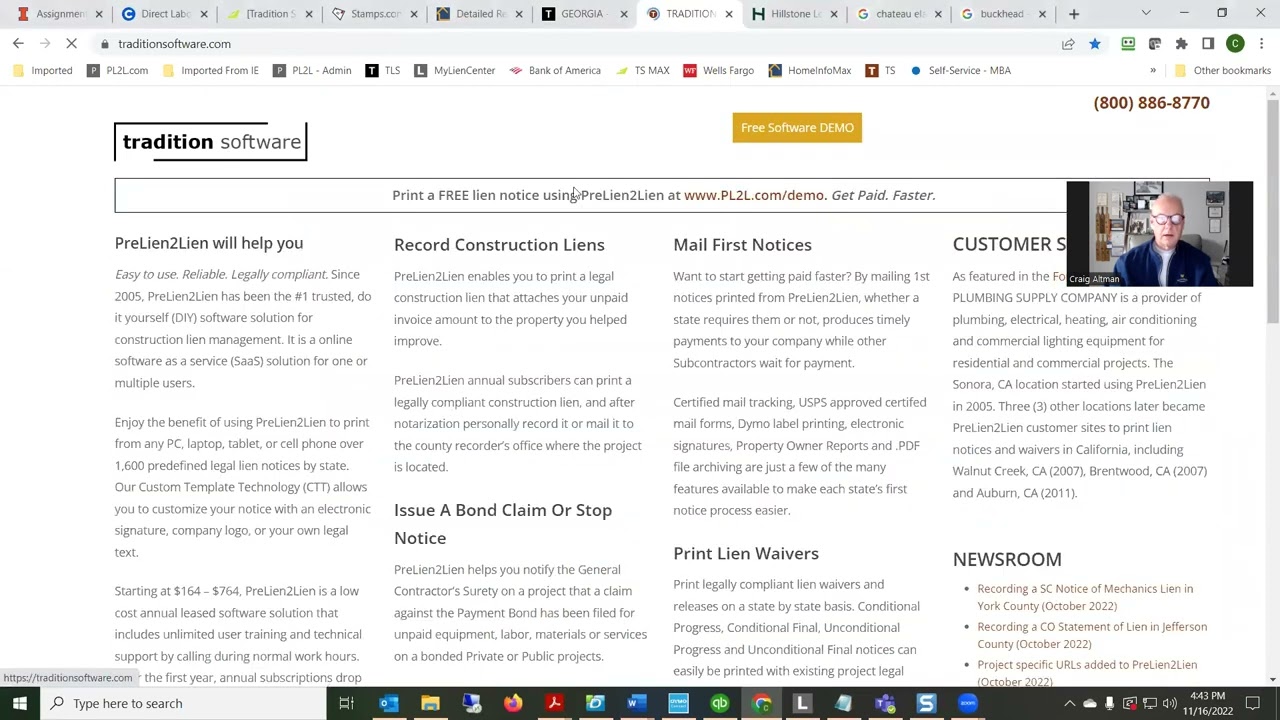This screenshot has width=1280, height=720.
Task: Click the tradition software logo
Action: click(211, 142)
